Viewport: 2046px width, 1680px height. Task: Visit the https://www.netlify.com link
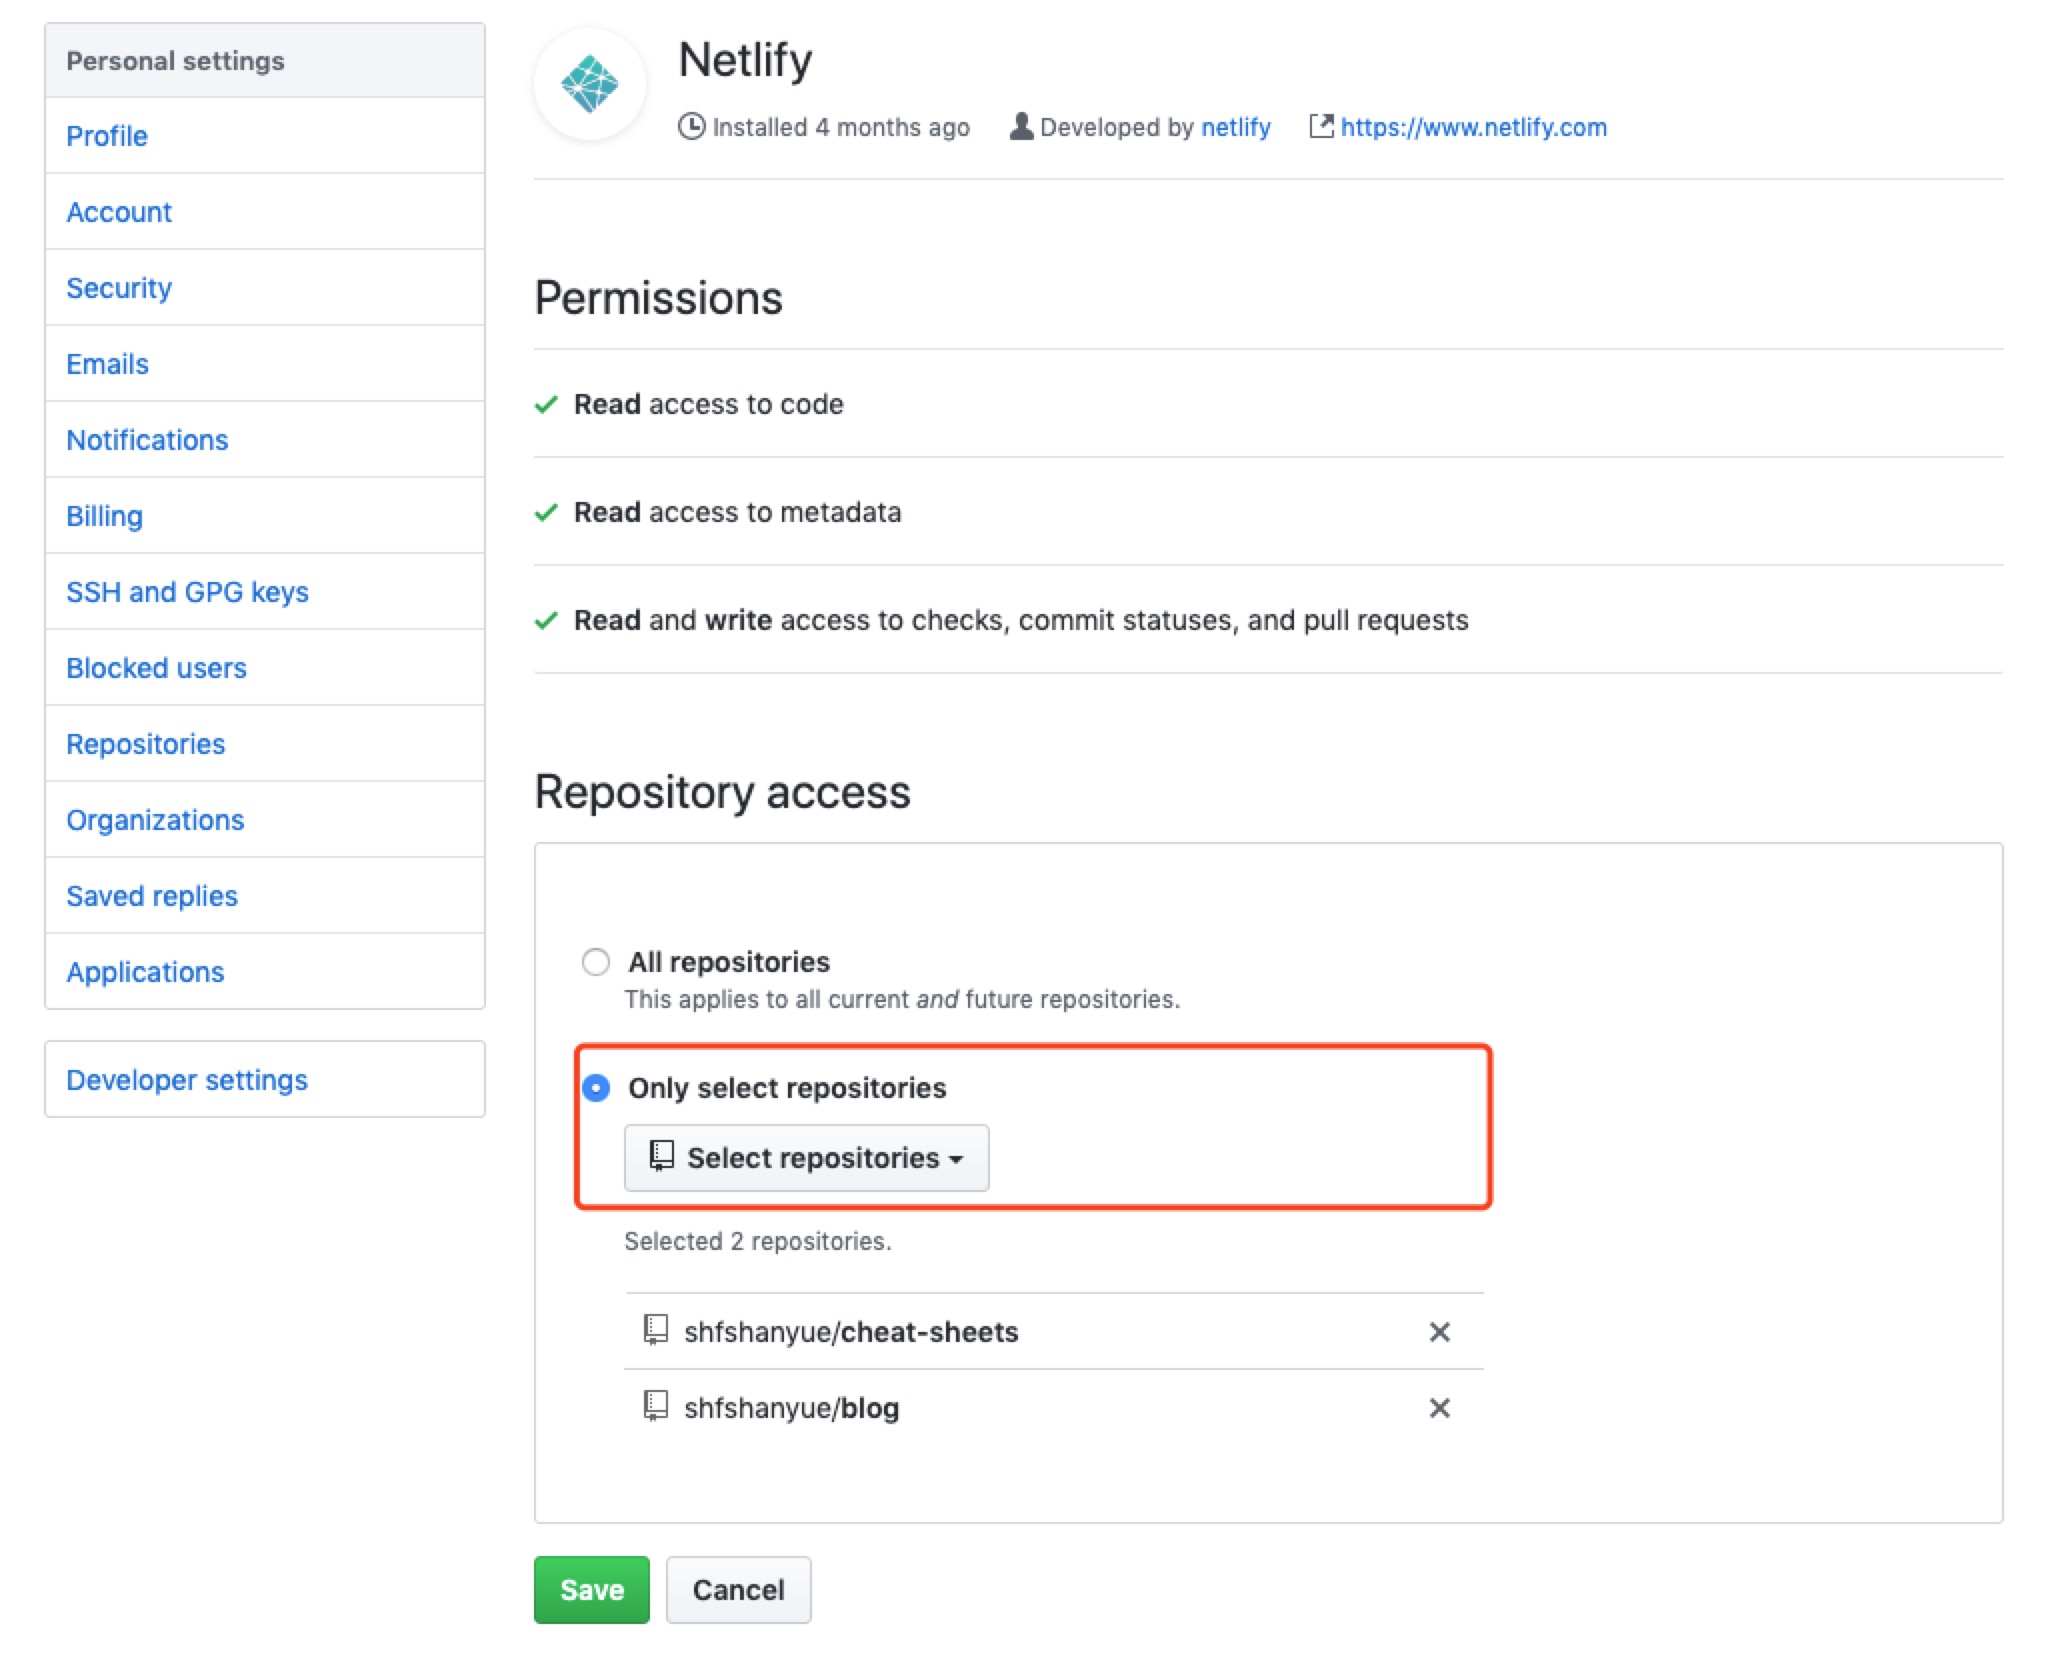(x=1473, y=127)
